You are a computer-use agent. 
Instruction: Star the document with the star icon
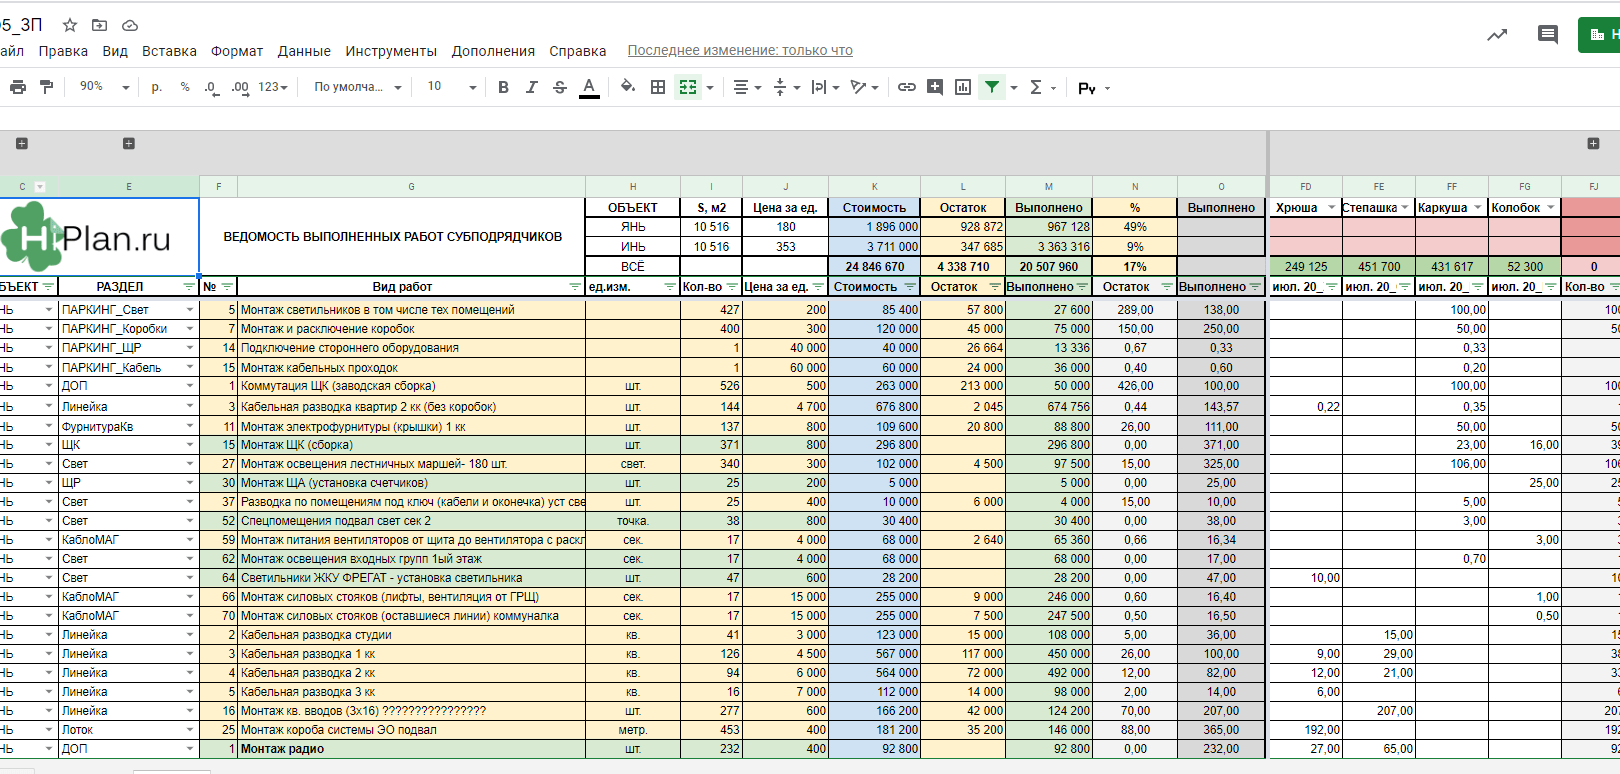[70, 25]
